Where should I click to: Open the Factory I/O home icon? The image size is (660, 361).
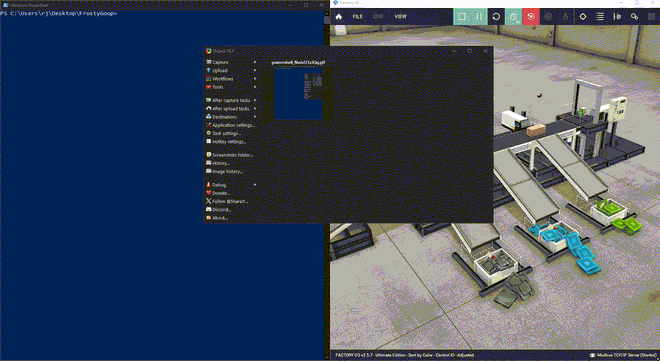(338, 17)
